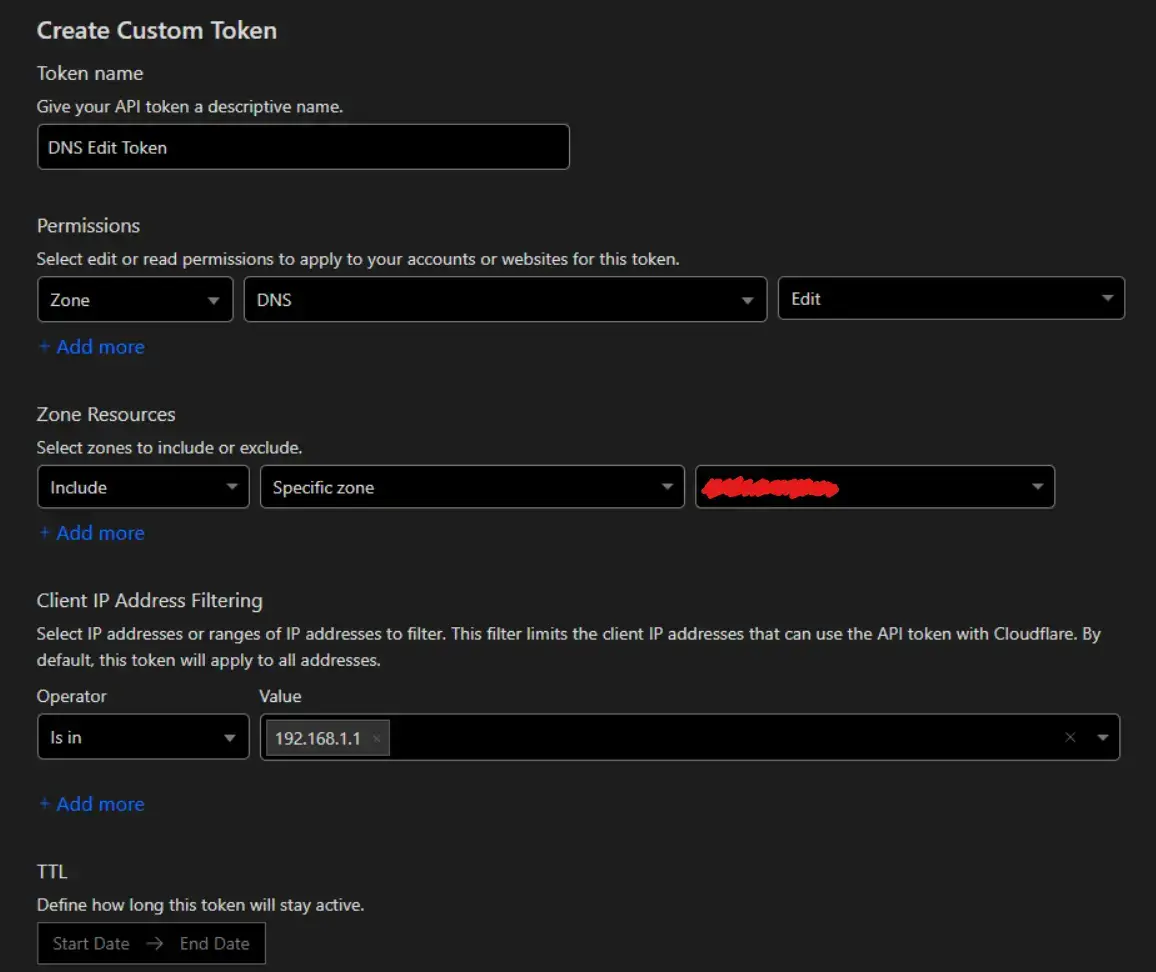
Task: Change the Edit access level dropdown
Action: (951, 298)
